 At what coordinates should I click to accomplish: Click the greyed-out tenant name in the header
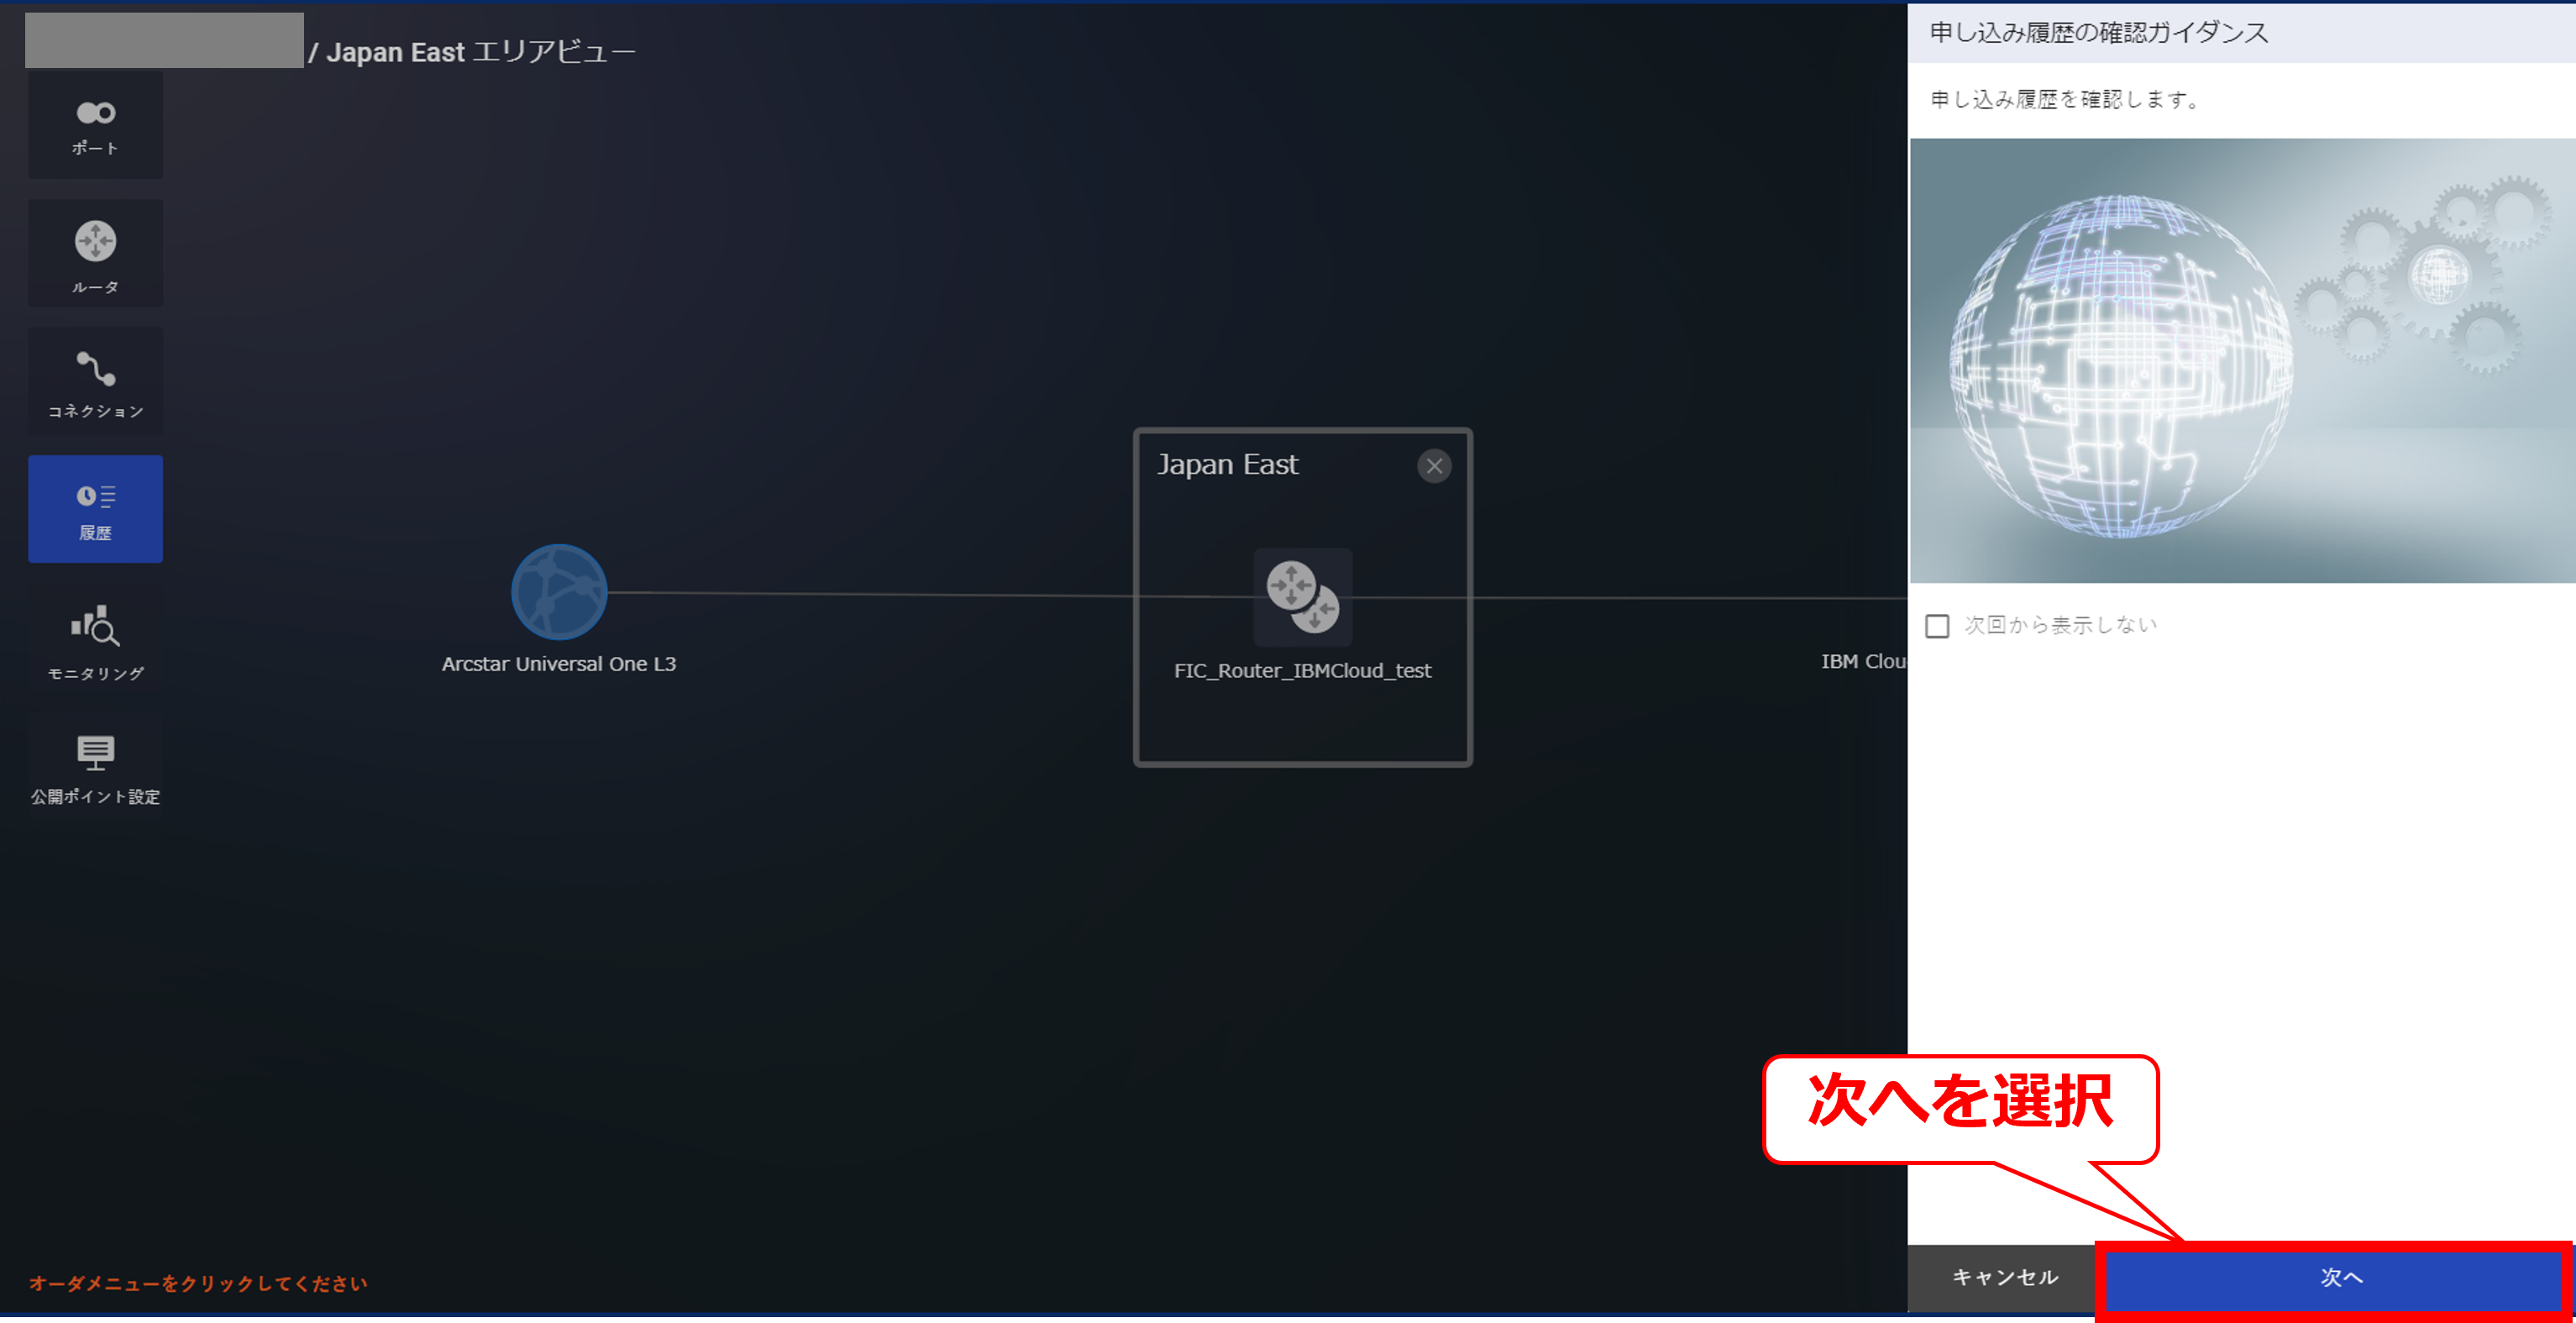(164, 41)
